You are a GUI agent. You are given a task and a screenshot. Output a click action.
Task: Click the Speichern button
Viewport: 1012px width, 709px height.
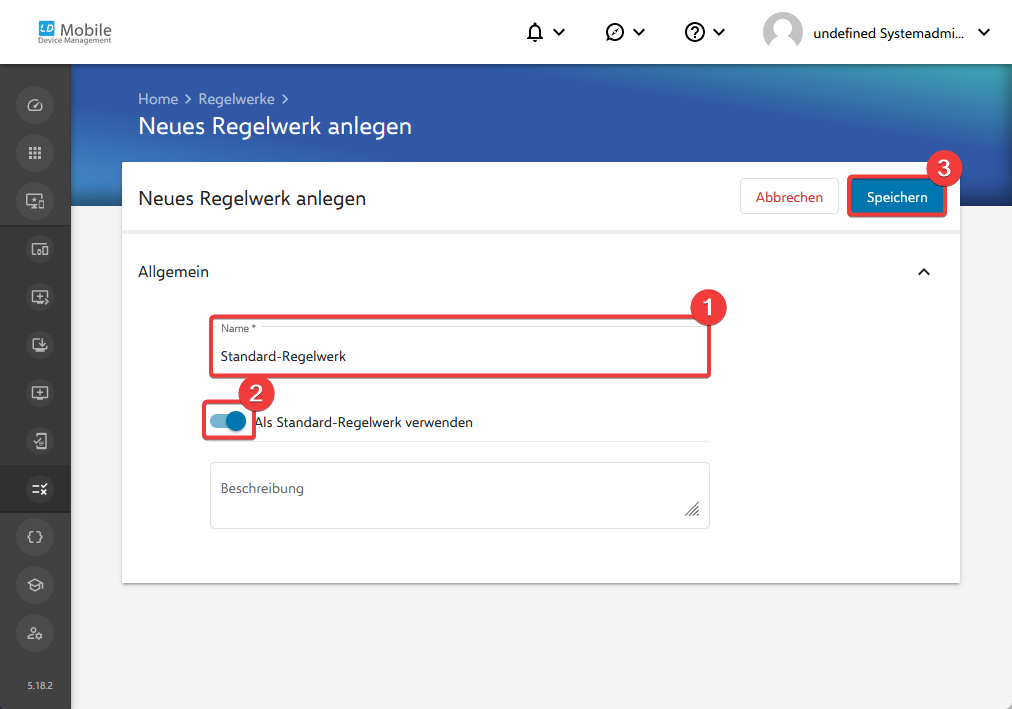896,197
